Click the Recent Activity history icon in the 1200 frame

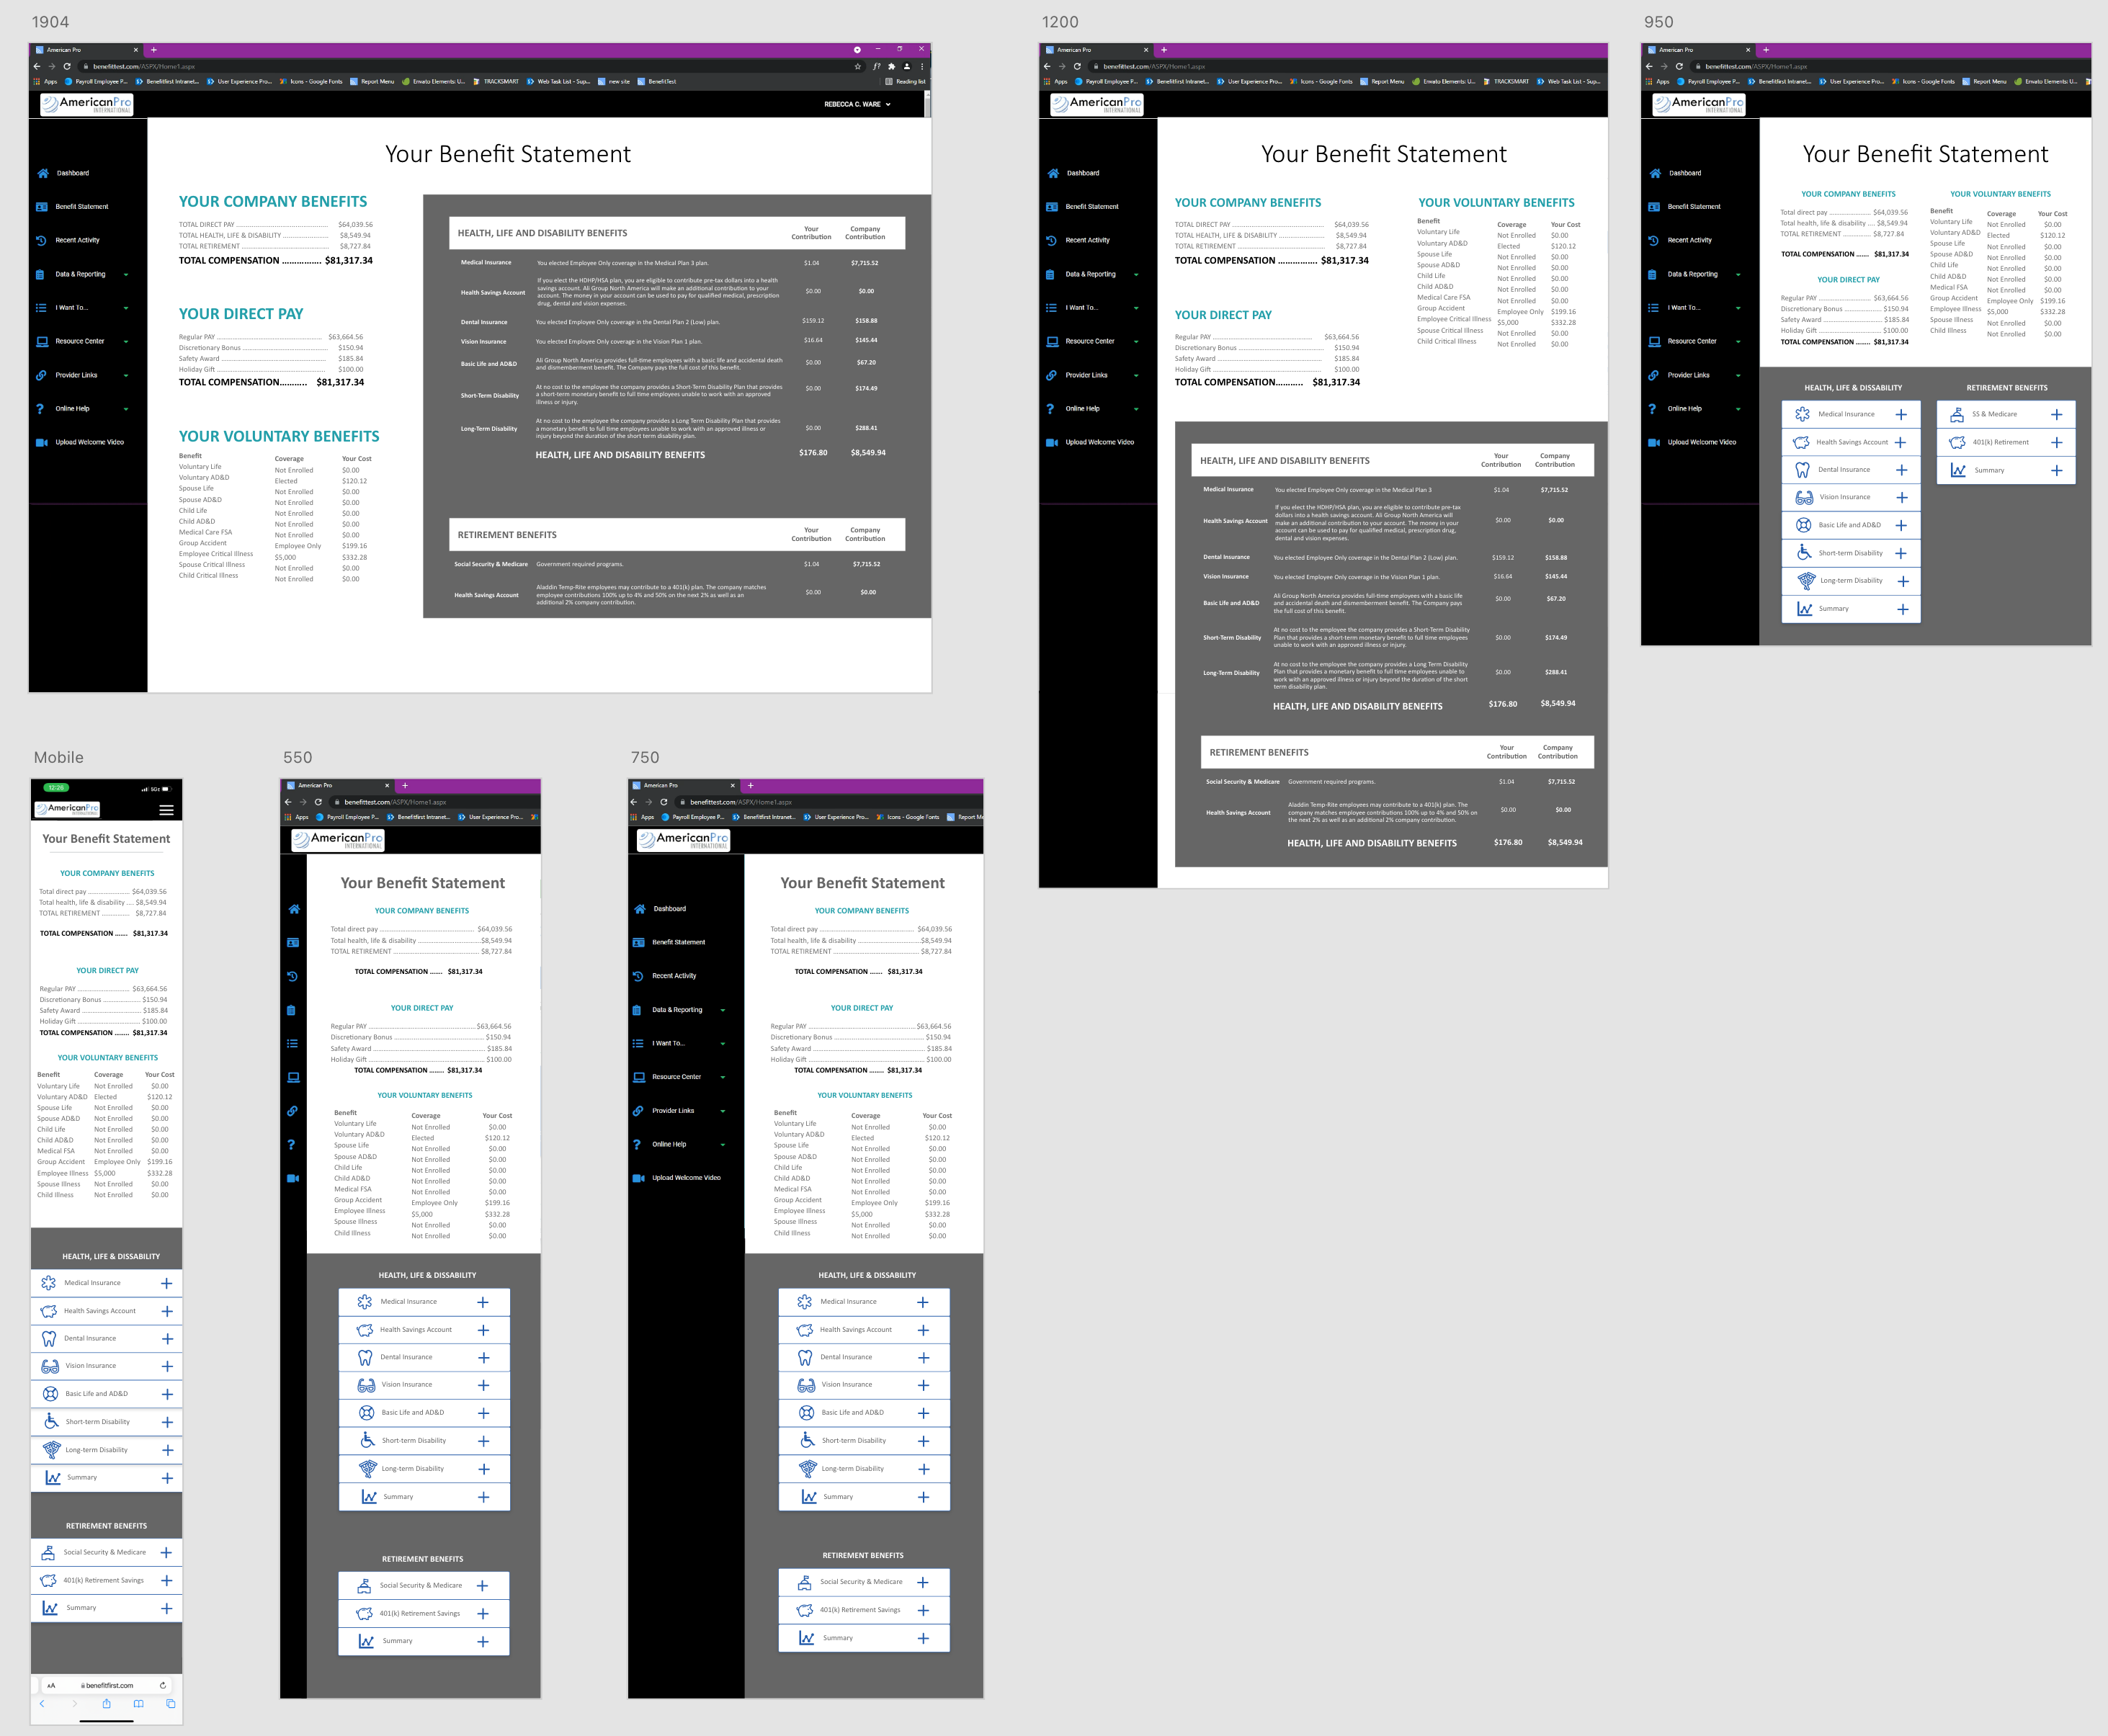(x=1052, y=240)
